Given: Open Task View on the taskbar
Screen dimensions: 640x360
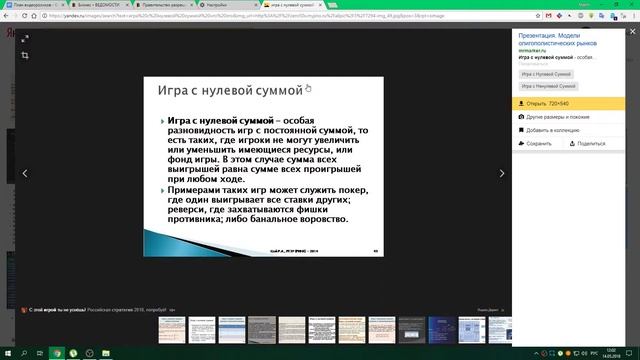Looking at the screenshot, I should [40, 353].
